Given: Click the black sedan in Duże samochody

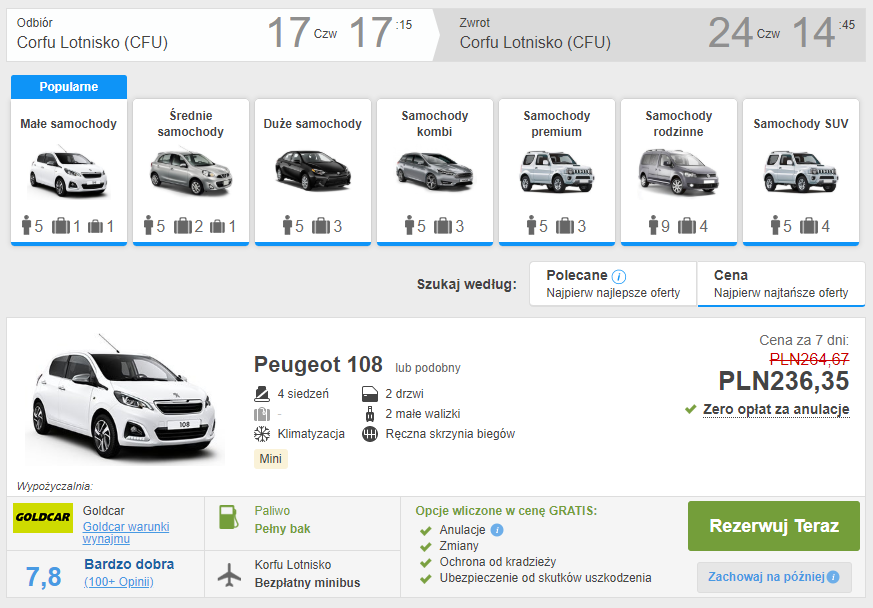Looking at the screenshot, I should click(313, 170).
